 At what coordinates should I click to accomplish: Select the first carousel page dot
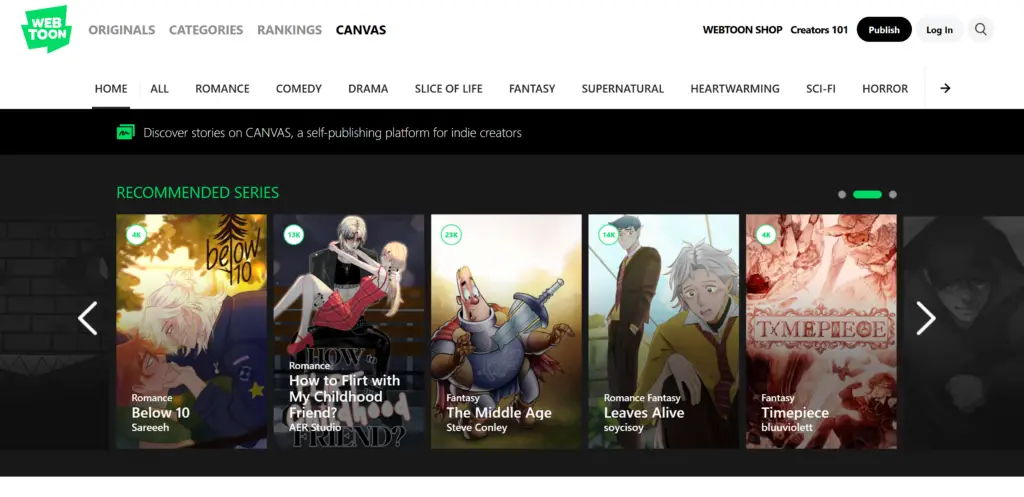[842, 194]
